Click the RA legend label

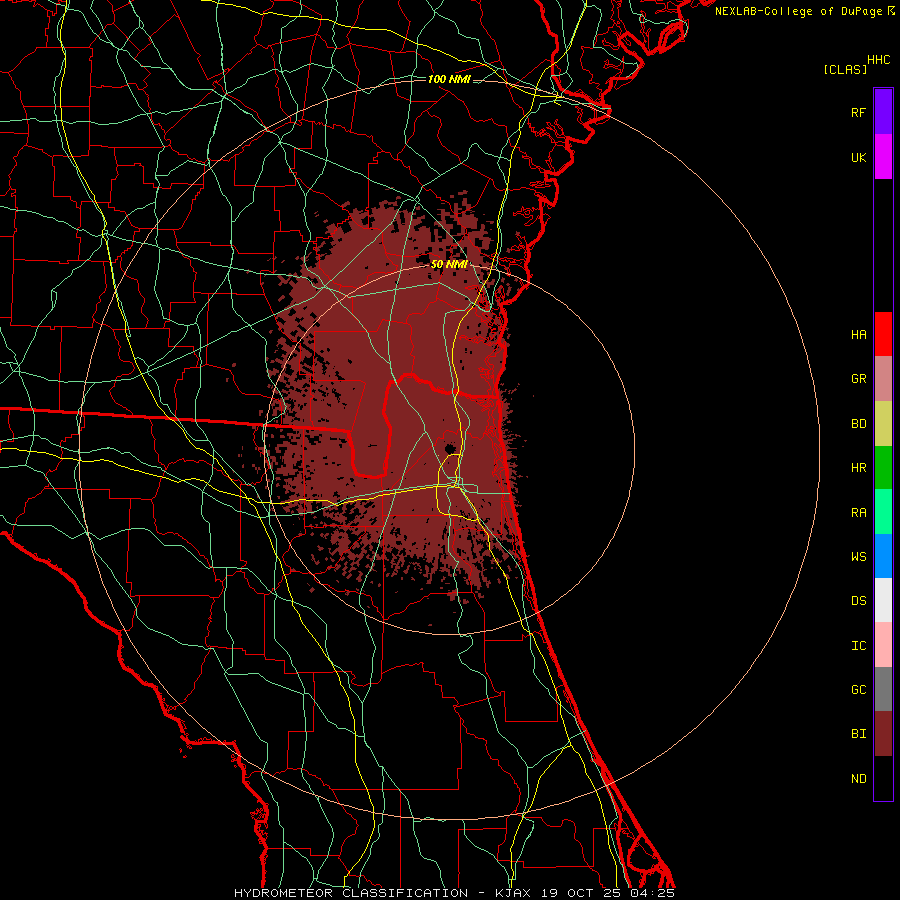coord(858,513)
